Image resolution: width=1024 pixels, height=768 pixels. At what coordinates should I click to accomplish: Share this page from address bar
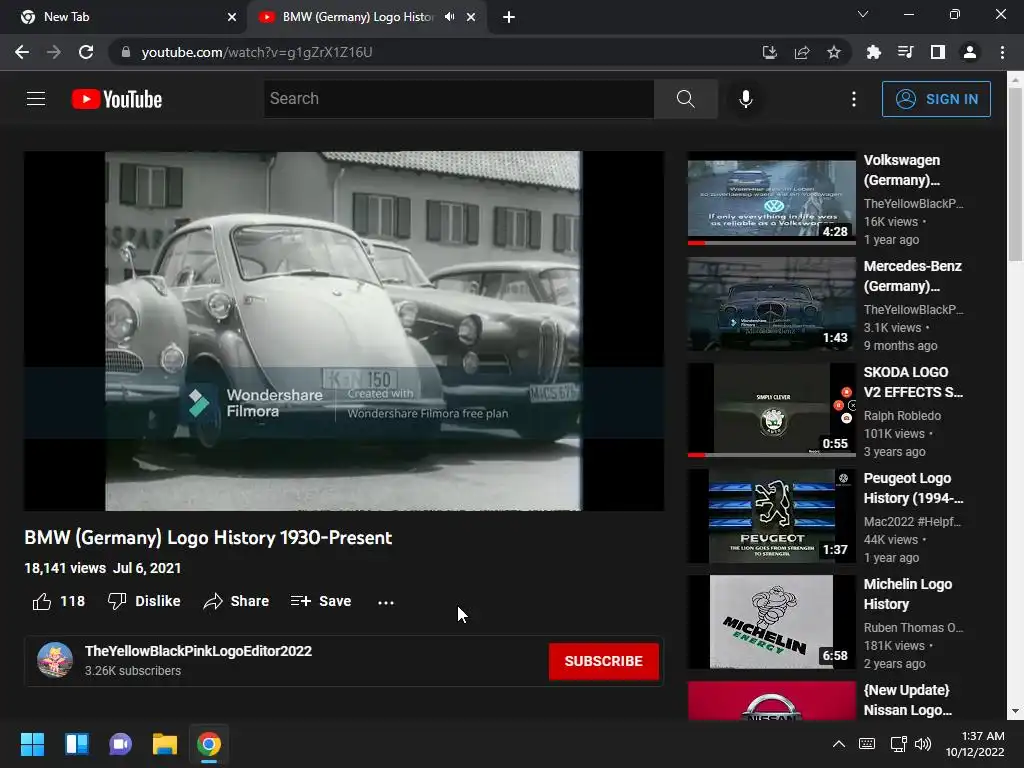coord(802,52)
